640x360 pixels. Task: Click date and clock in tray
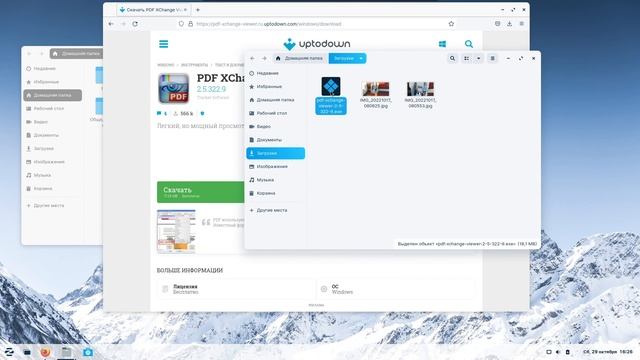608,352
